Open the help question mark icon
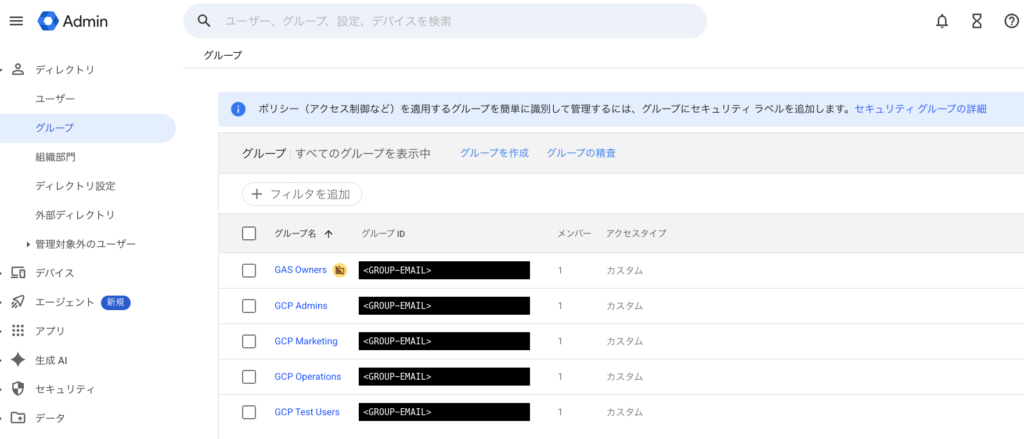 tap(1011, 22)
